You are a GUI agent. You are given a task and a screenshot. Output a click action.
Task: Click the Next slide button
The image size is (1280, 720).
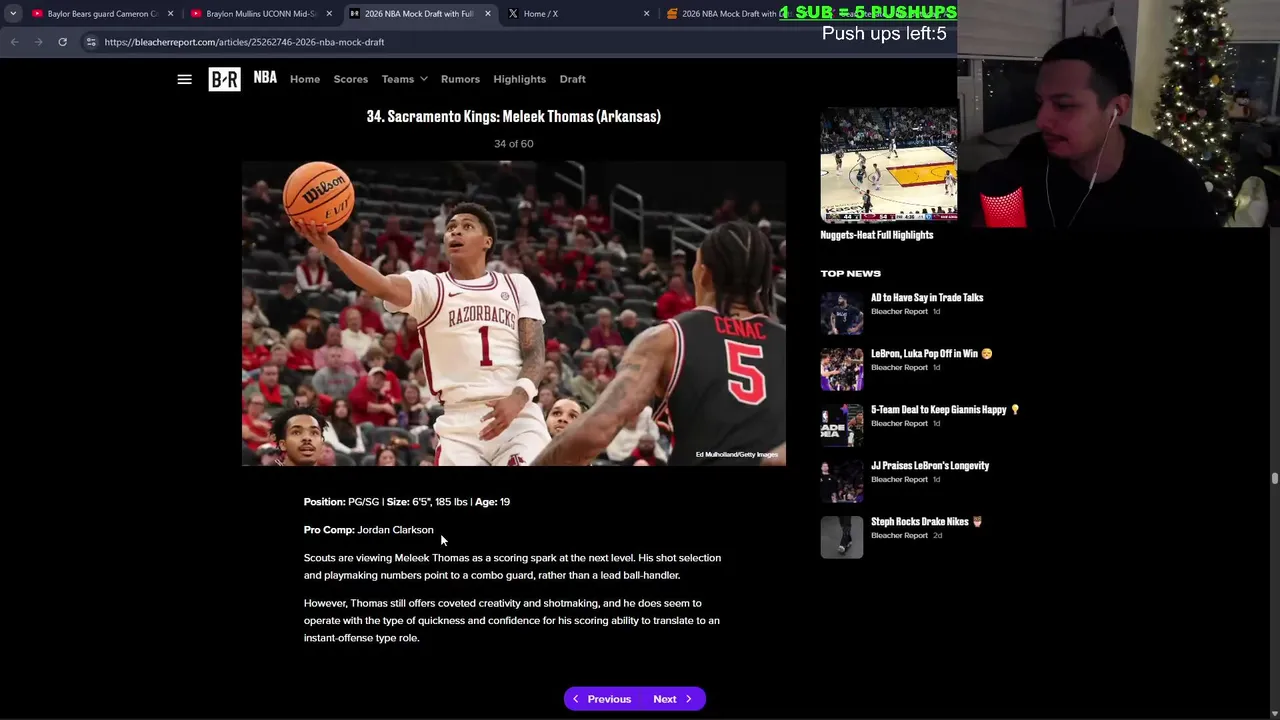[x=674, y=699]
